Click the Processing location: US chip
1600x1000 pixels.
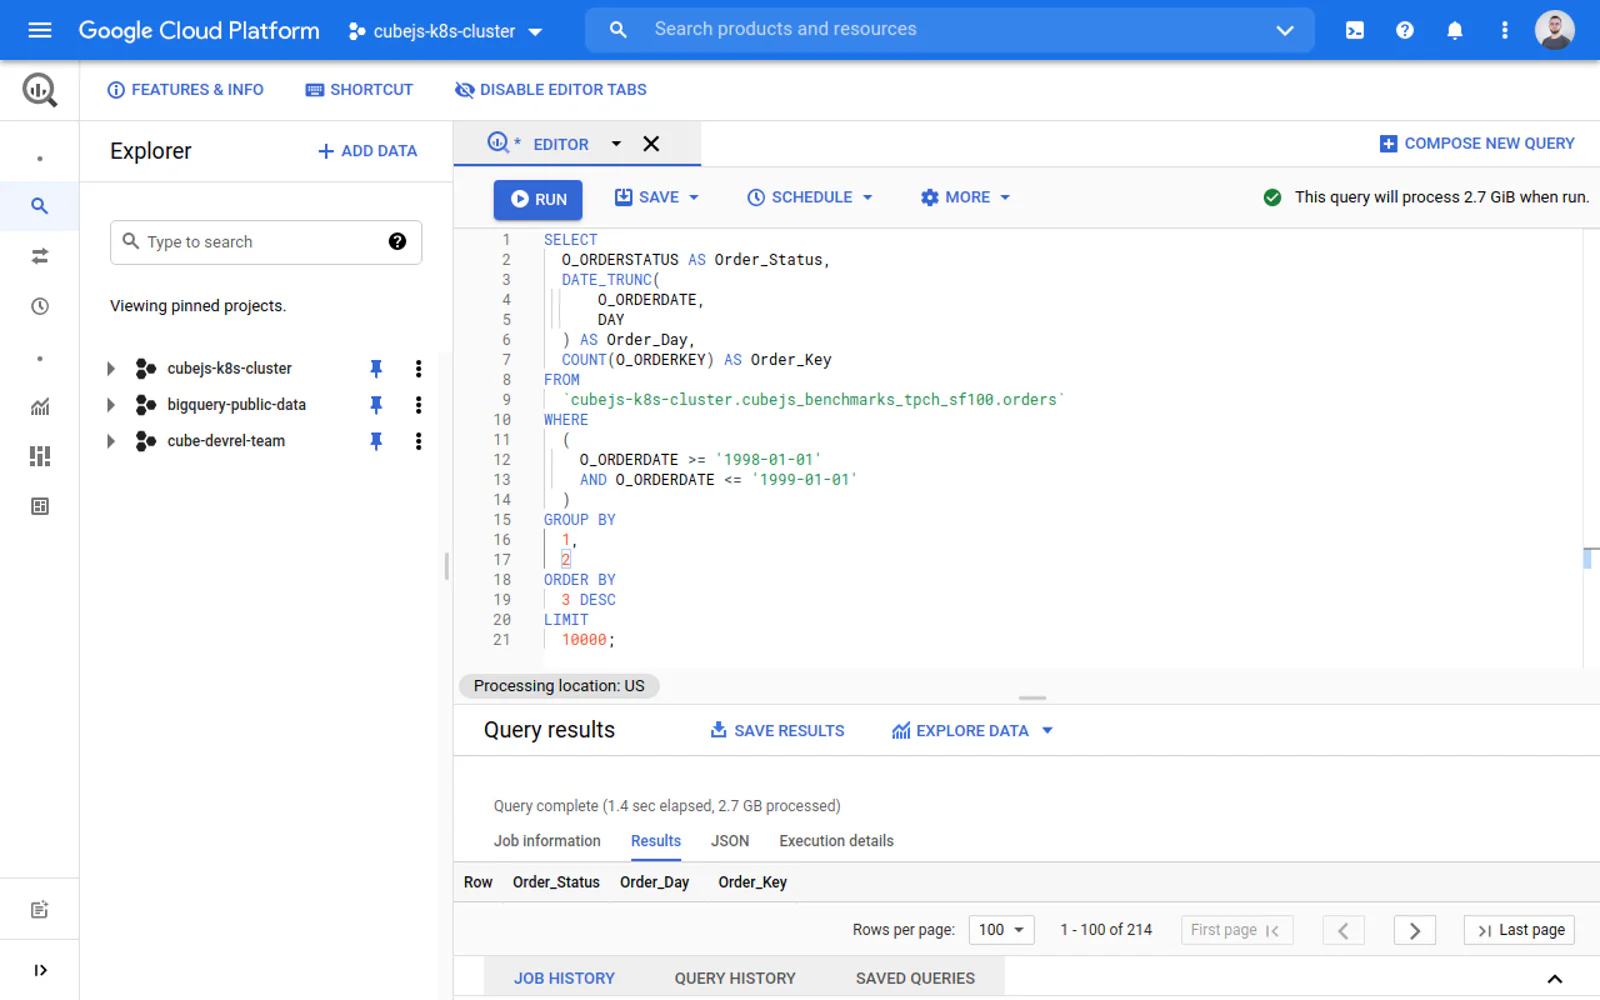pyautogui.click(x=559, y=686)
